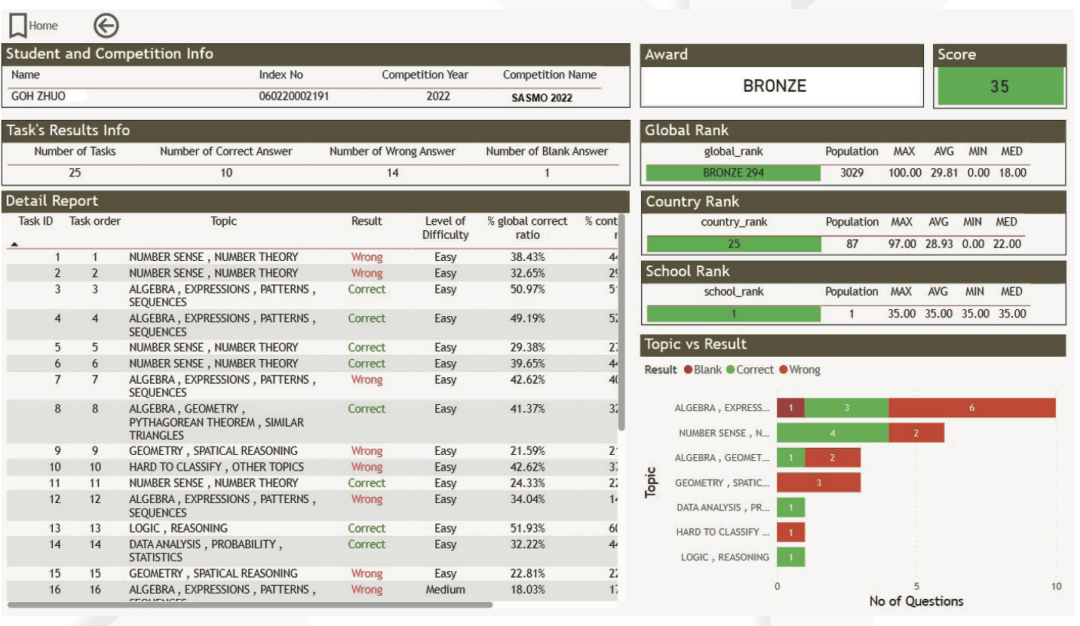The image size is (1080, 626).
Task: Sort table by the Result column header
Action: click(x=366, y=221)
